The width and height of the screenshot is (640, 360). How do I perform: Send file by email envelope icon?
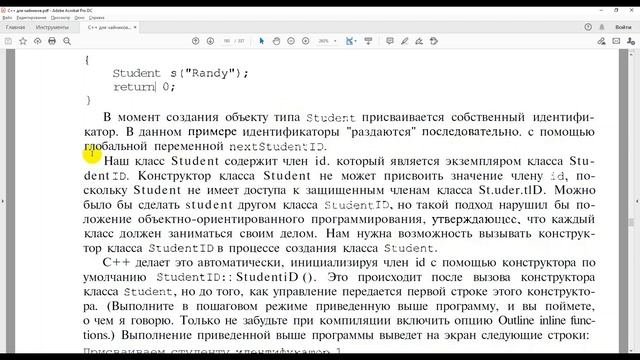[x=616, y=41]
